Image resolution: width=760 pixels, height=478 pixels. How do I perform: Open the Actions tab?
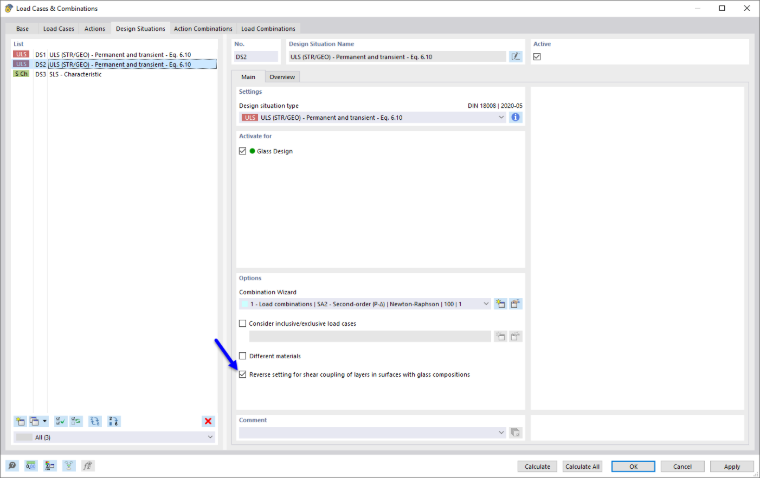point(95,29)
